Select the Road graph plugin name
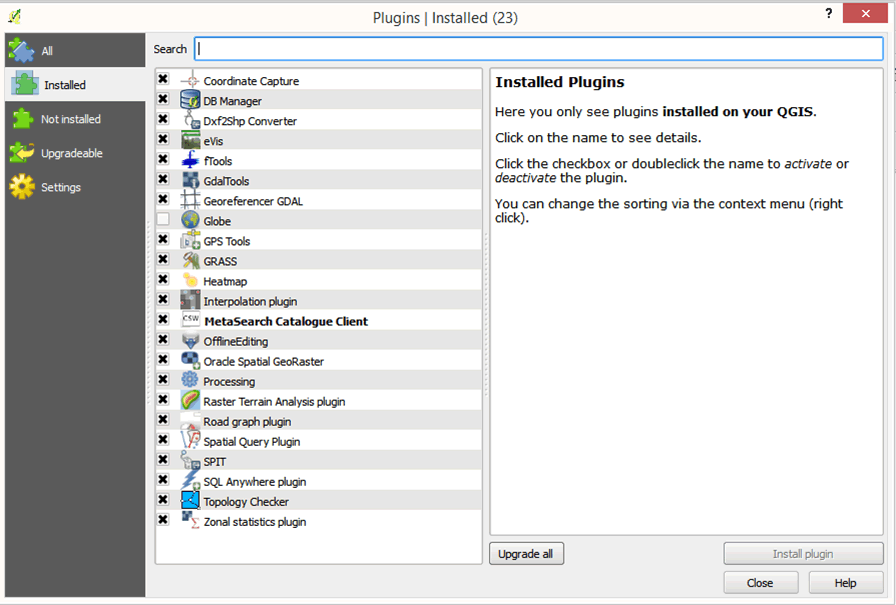This screenshot has width=896, height=605. click(x=247, y=422)
